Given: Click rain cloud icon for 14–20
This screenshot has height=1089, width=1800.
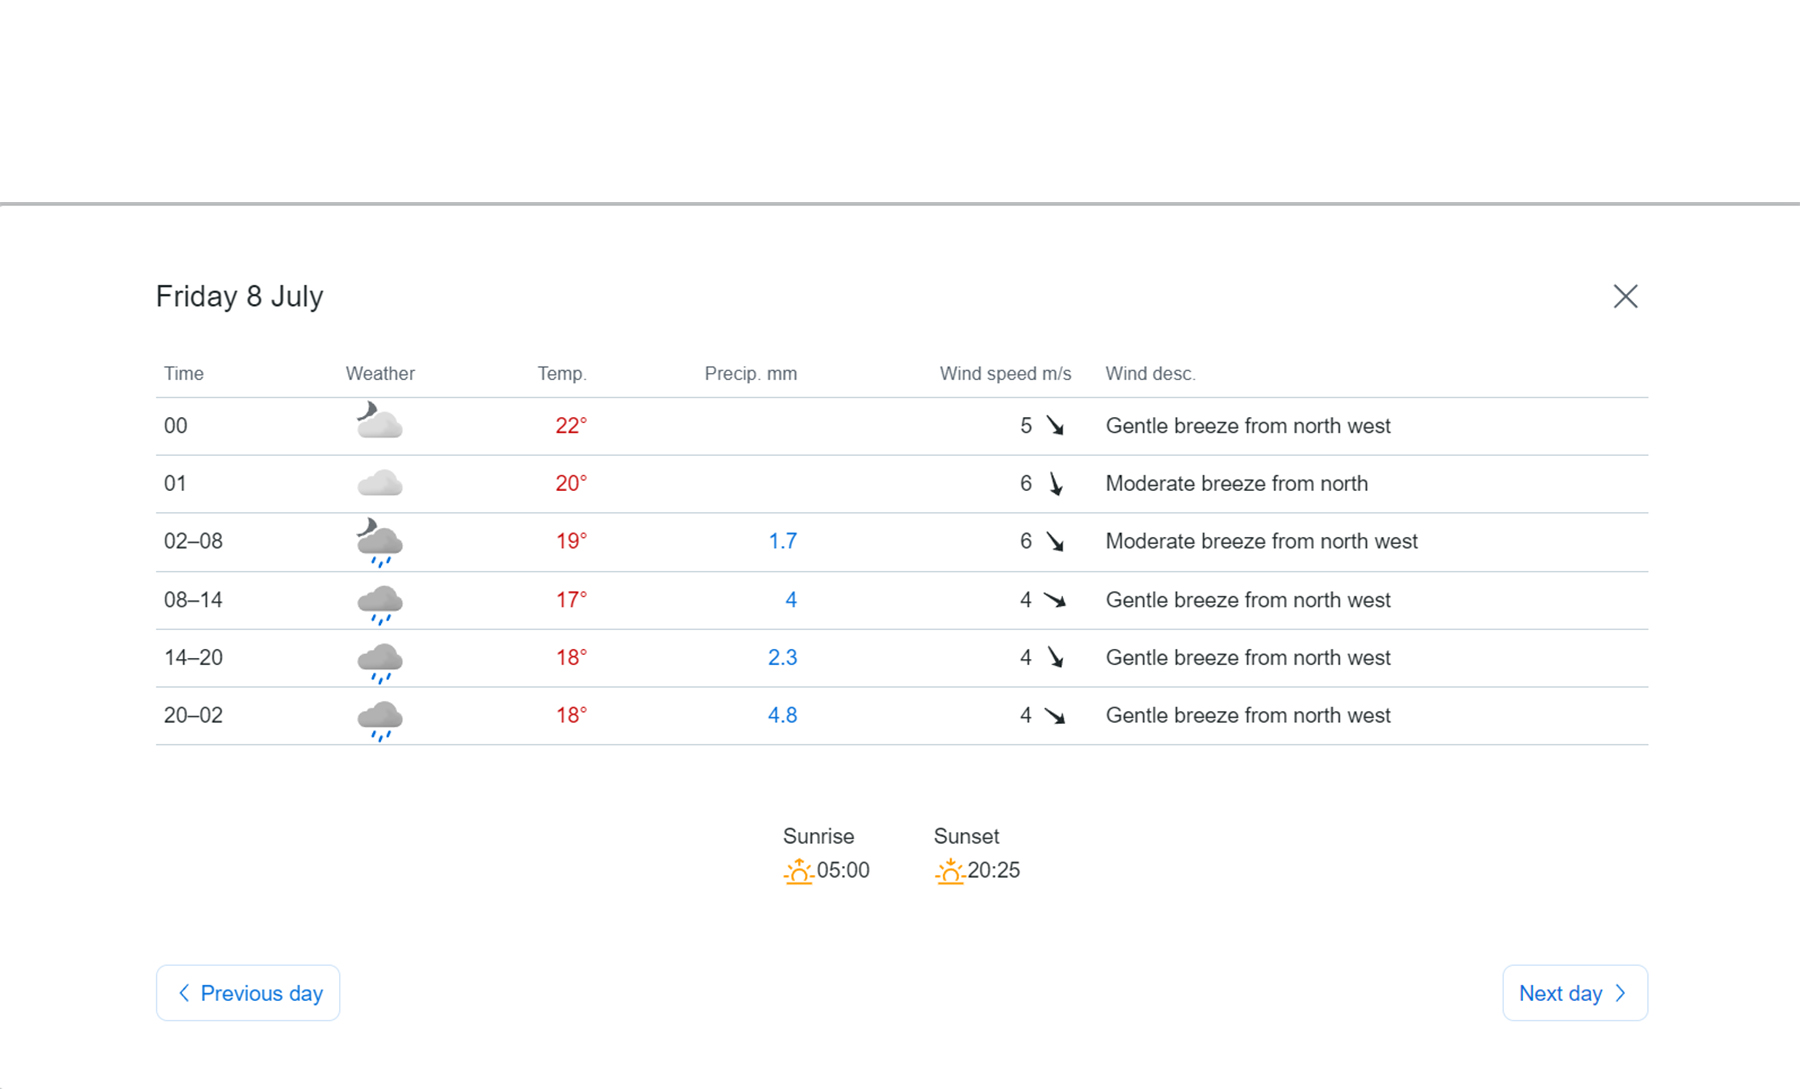Looking at the screenshot, I should (x=379, y=661).
